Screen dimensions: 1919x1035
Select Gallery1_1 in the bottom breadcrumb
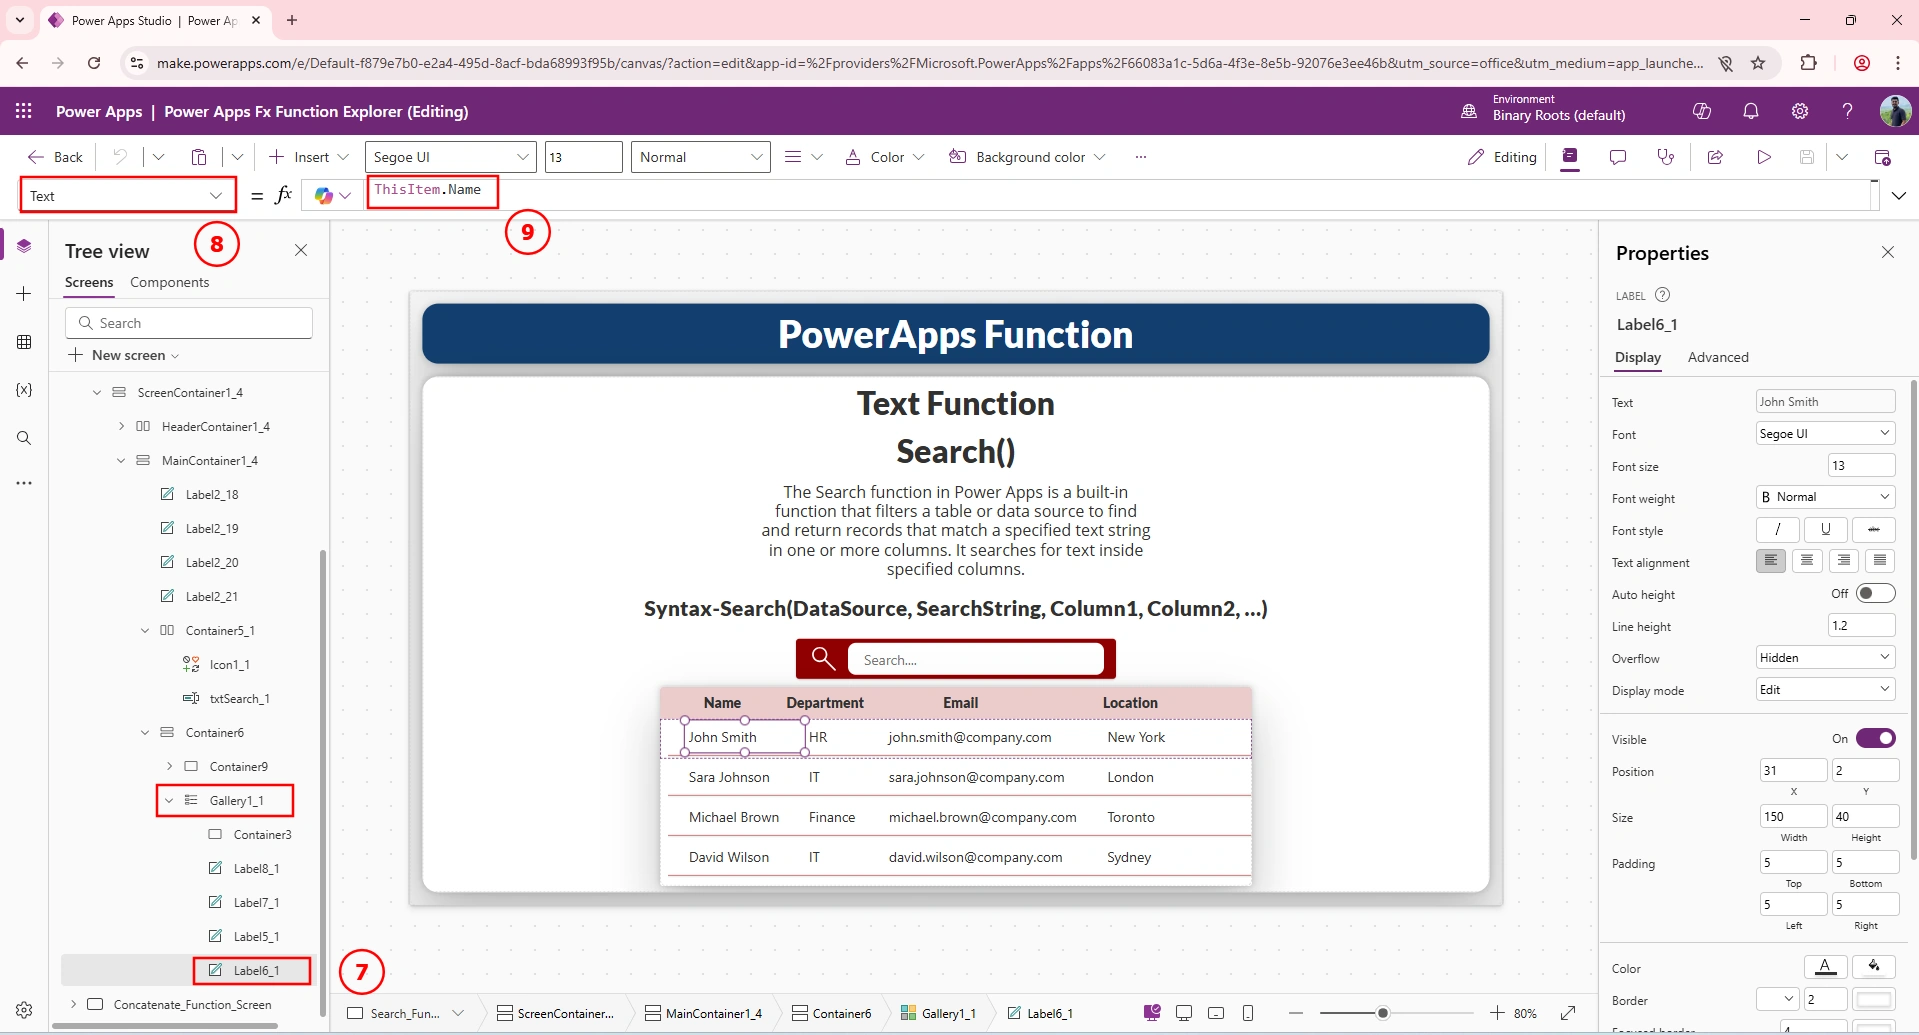click(x=938, y=1014)
